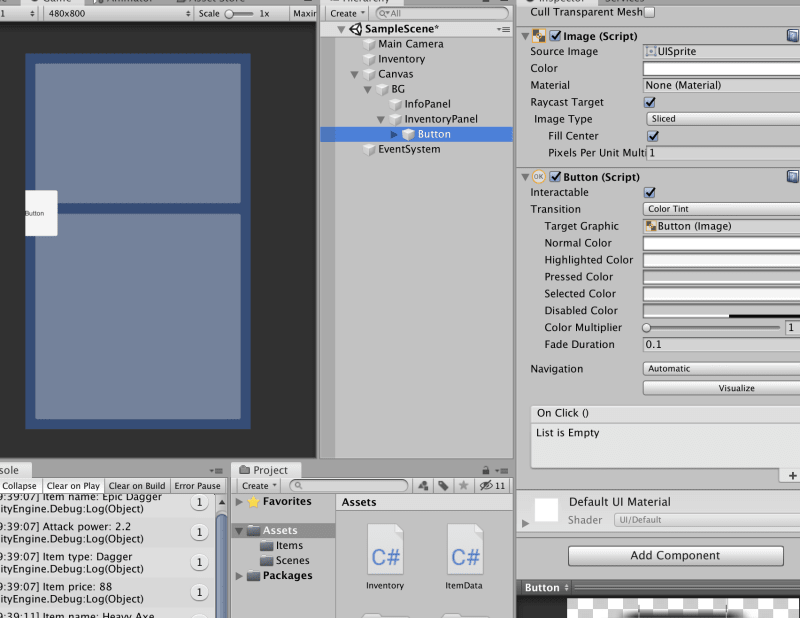The image size is (800, 618).
Task: Click Search by Type icon in Project
Action: click(423, 486)
